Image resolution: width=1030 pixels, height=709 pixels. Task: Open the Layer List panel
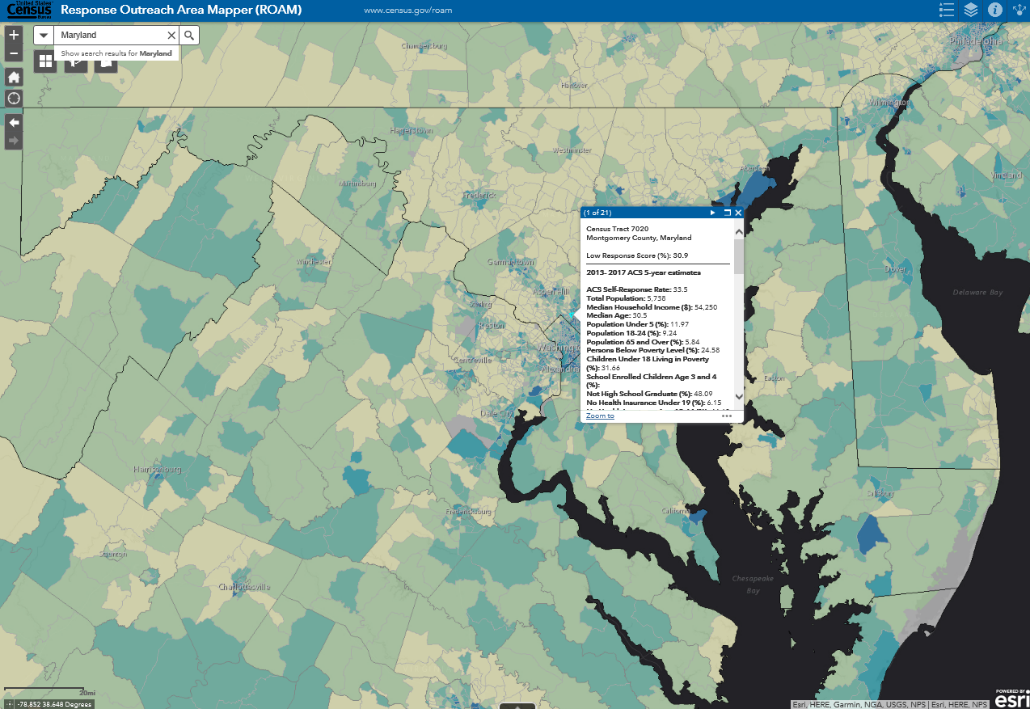[x=971, y=10]
